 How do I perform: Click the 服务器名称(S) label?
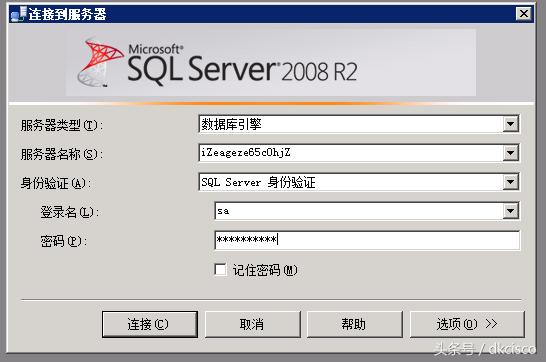(x=62, y=154)
